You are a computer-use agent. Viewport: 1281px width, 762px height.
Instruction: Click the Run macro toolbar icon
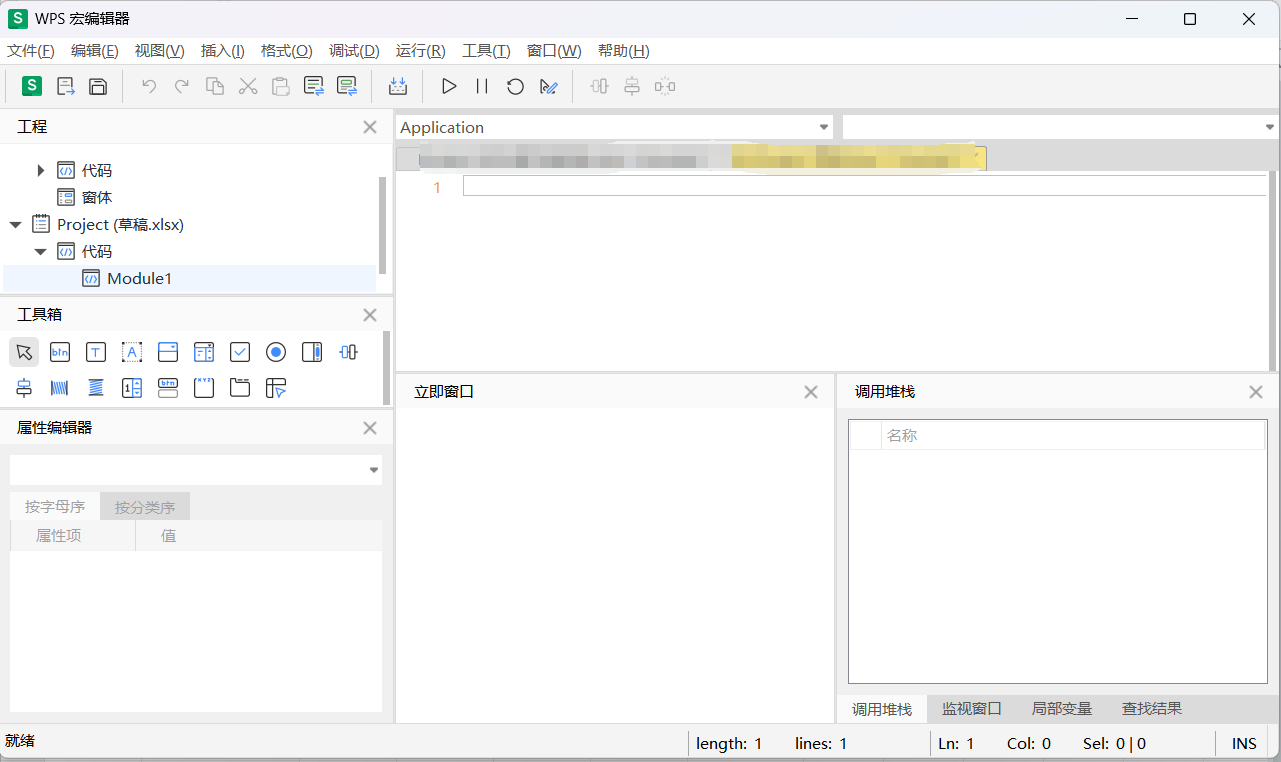coord(449,86)
